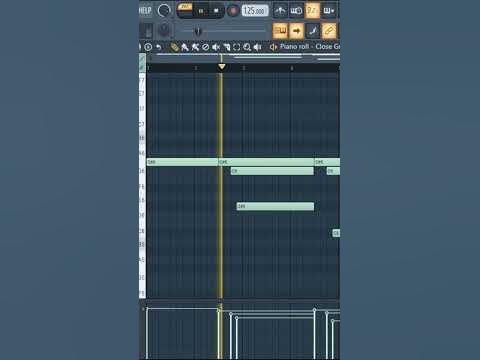Click the dark knob in the second toolbar row
Screen dimensions: 480x360
click(164, 31)
